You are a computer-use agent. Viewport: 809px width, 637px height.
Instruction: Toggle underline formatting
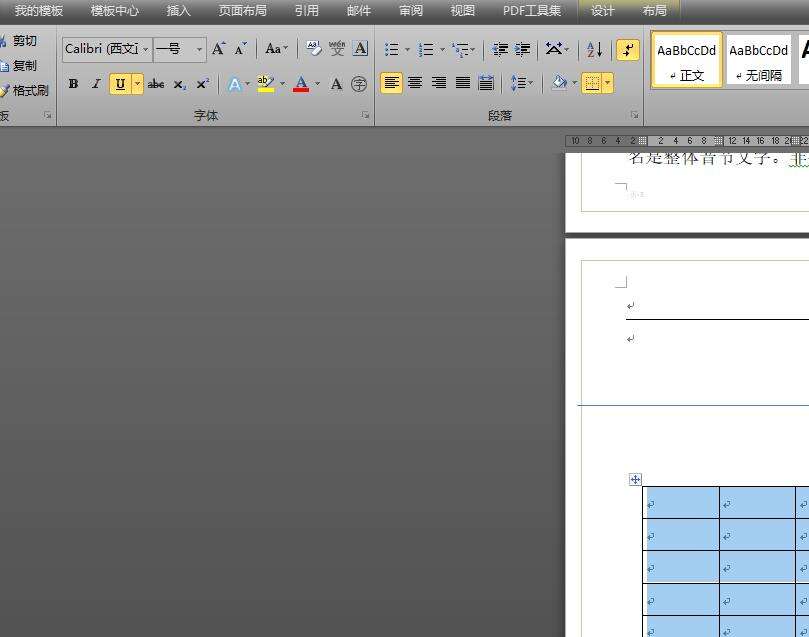click(120, 84)
